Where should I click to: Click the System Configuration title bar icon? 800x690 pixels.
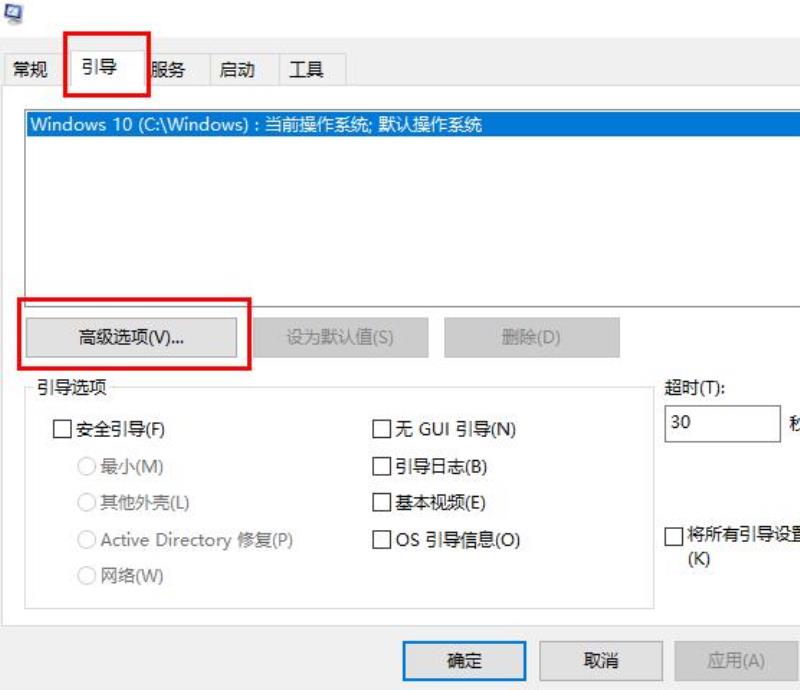(13, 13)
